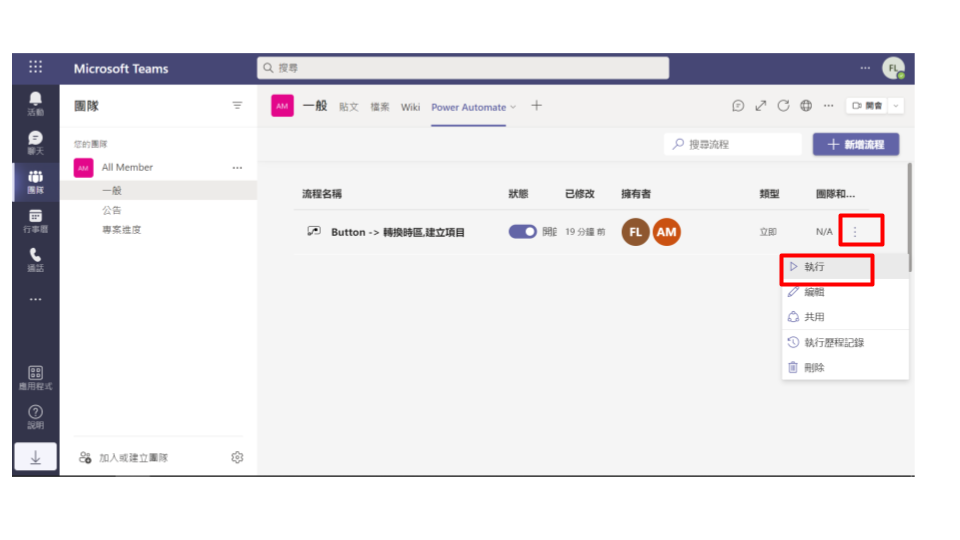
Task: Click the download desktop app icon
Action: (36, 457)
